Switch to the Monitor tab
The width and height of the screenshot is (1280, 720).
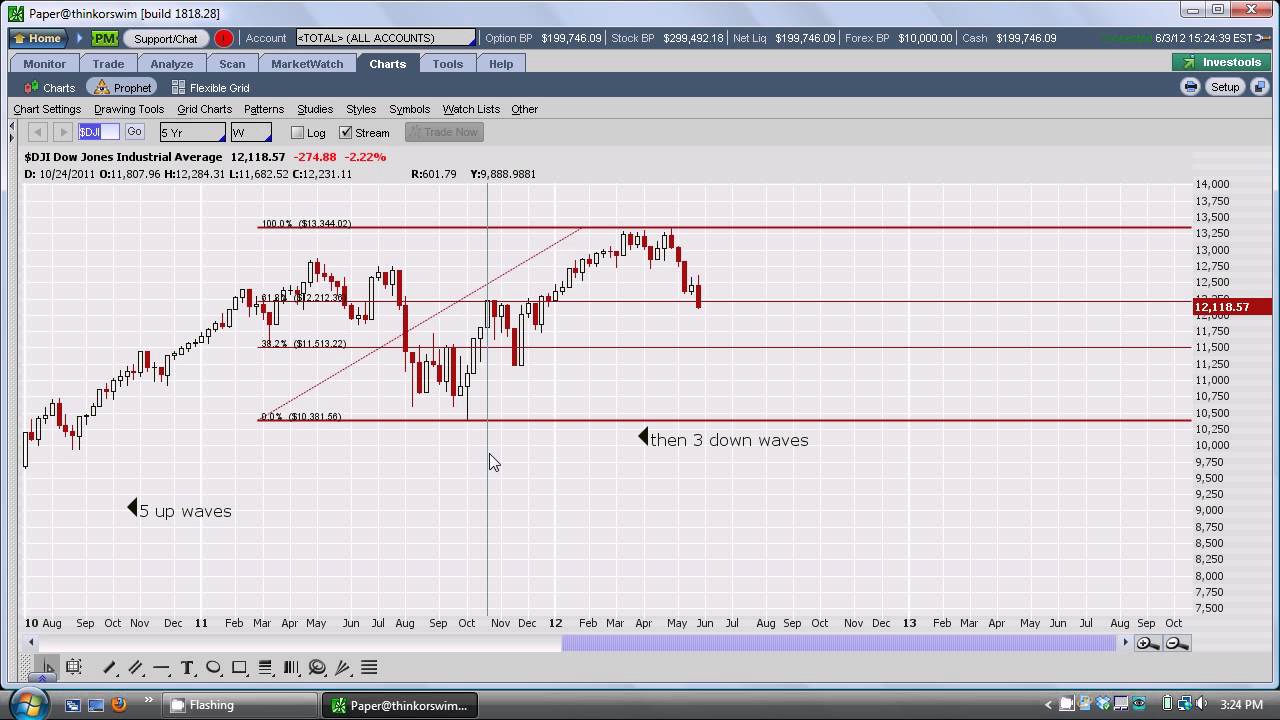pyautogui.click(x=45, y=63)
